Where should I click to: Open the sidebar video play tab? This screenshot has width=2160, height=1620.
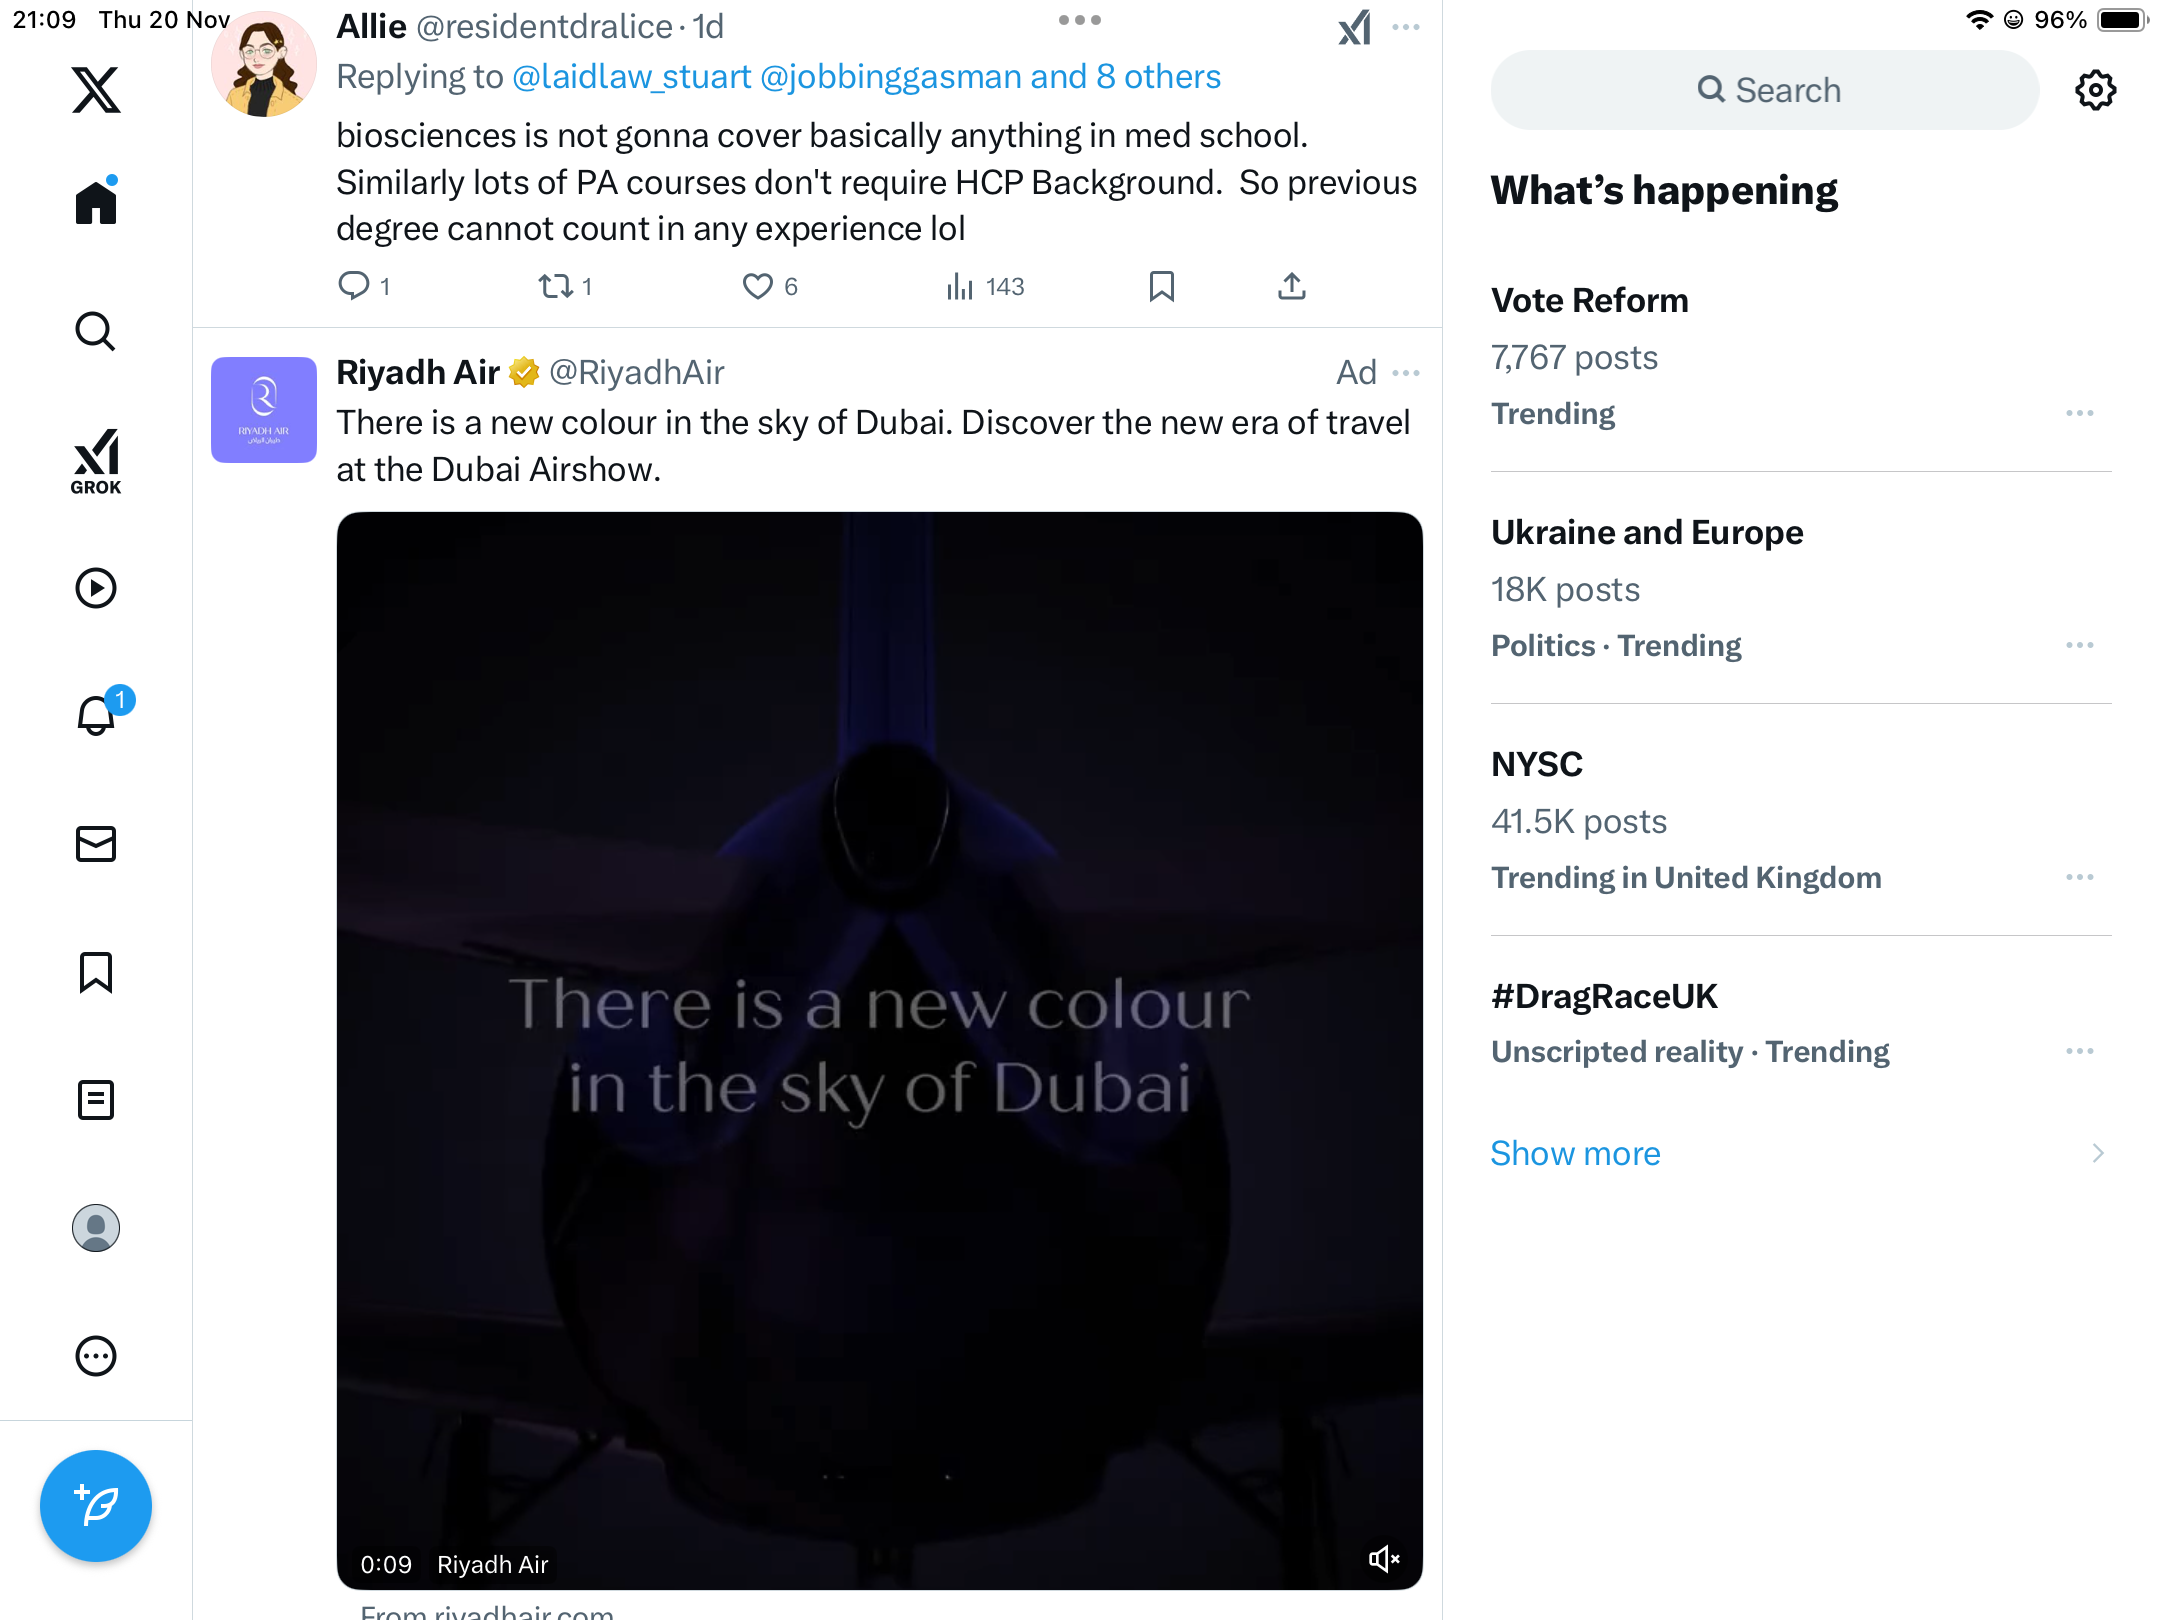(x=96, y=588)
